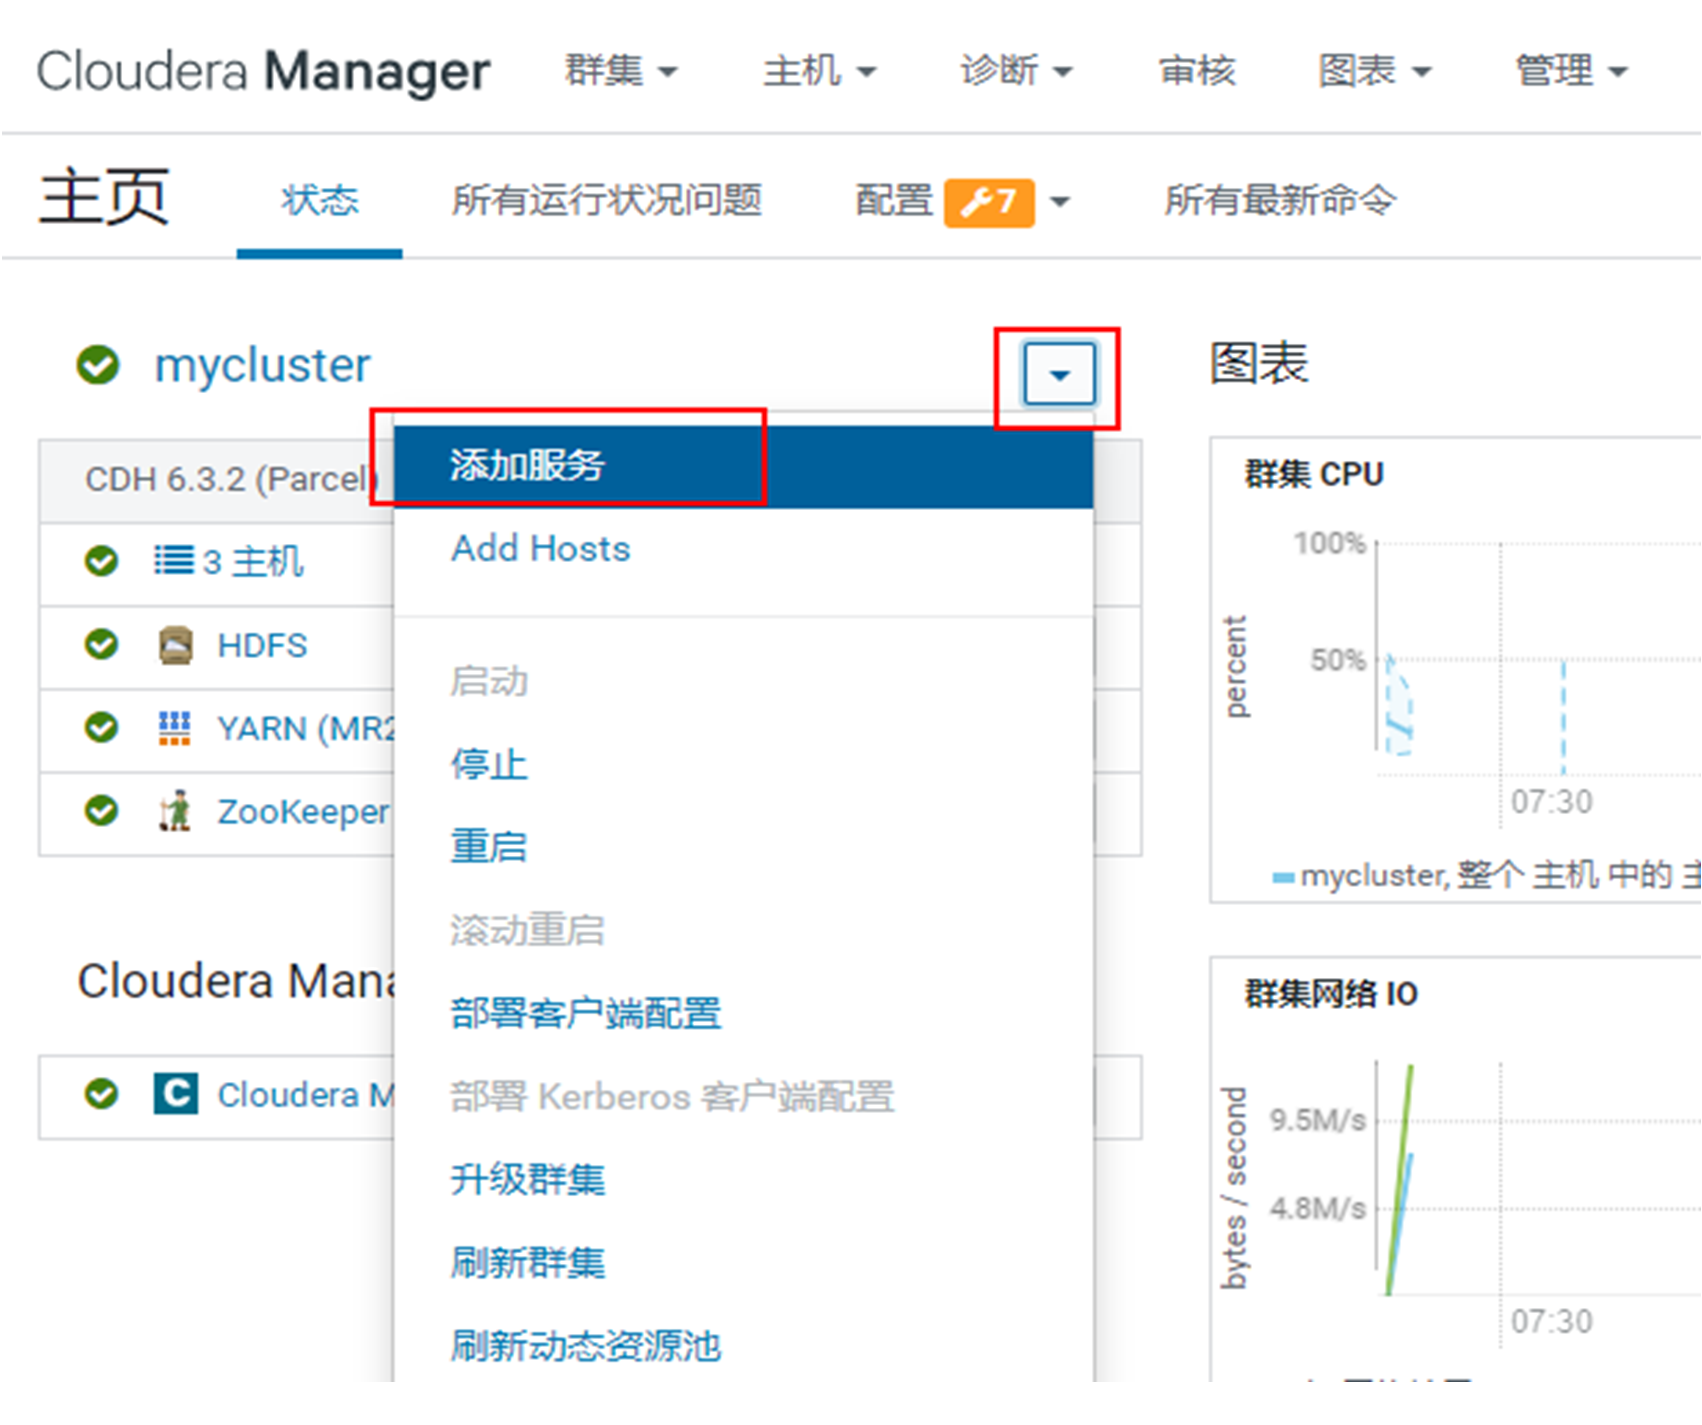Switch to the 所有运行状况问题 tab
The height and width of the screenshot is (1425, 1702).
pyautogui.click(x=607, y=201)
